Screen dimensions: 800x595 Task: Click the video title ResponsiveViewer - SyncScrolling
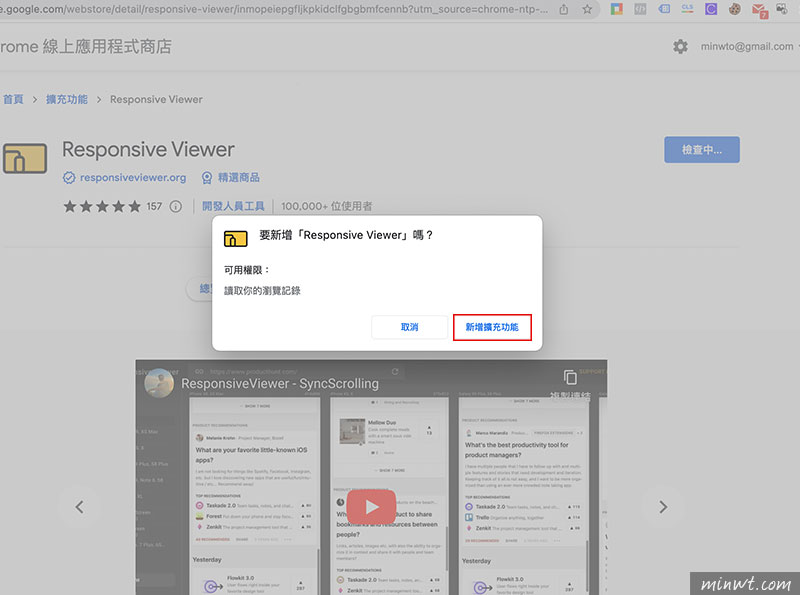click(x=280, y=383)
